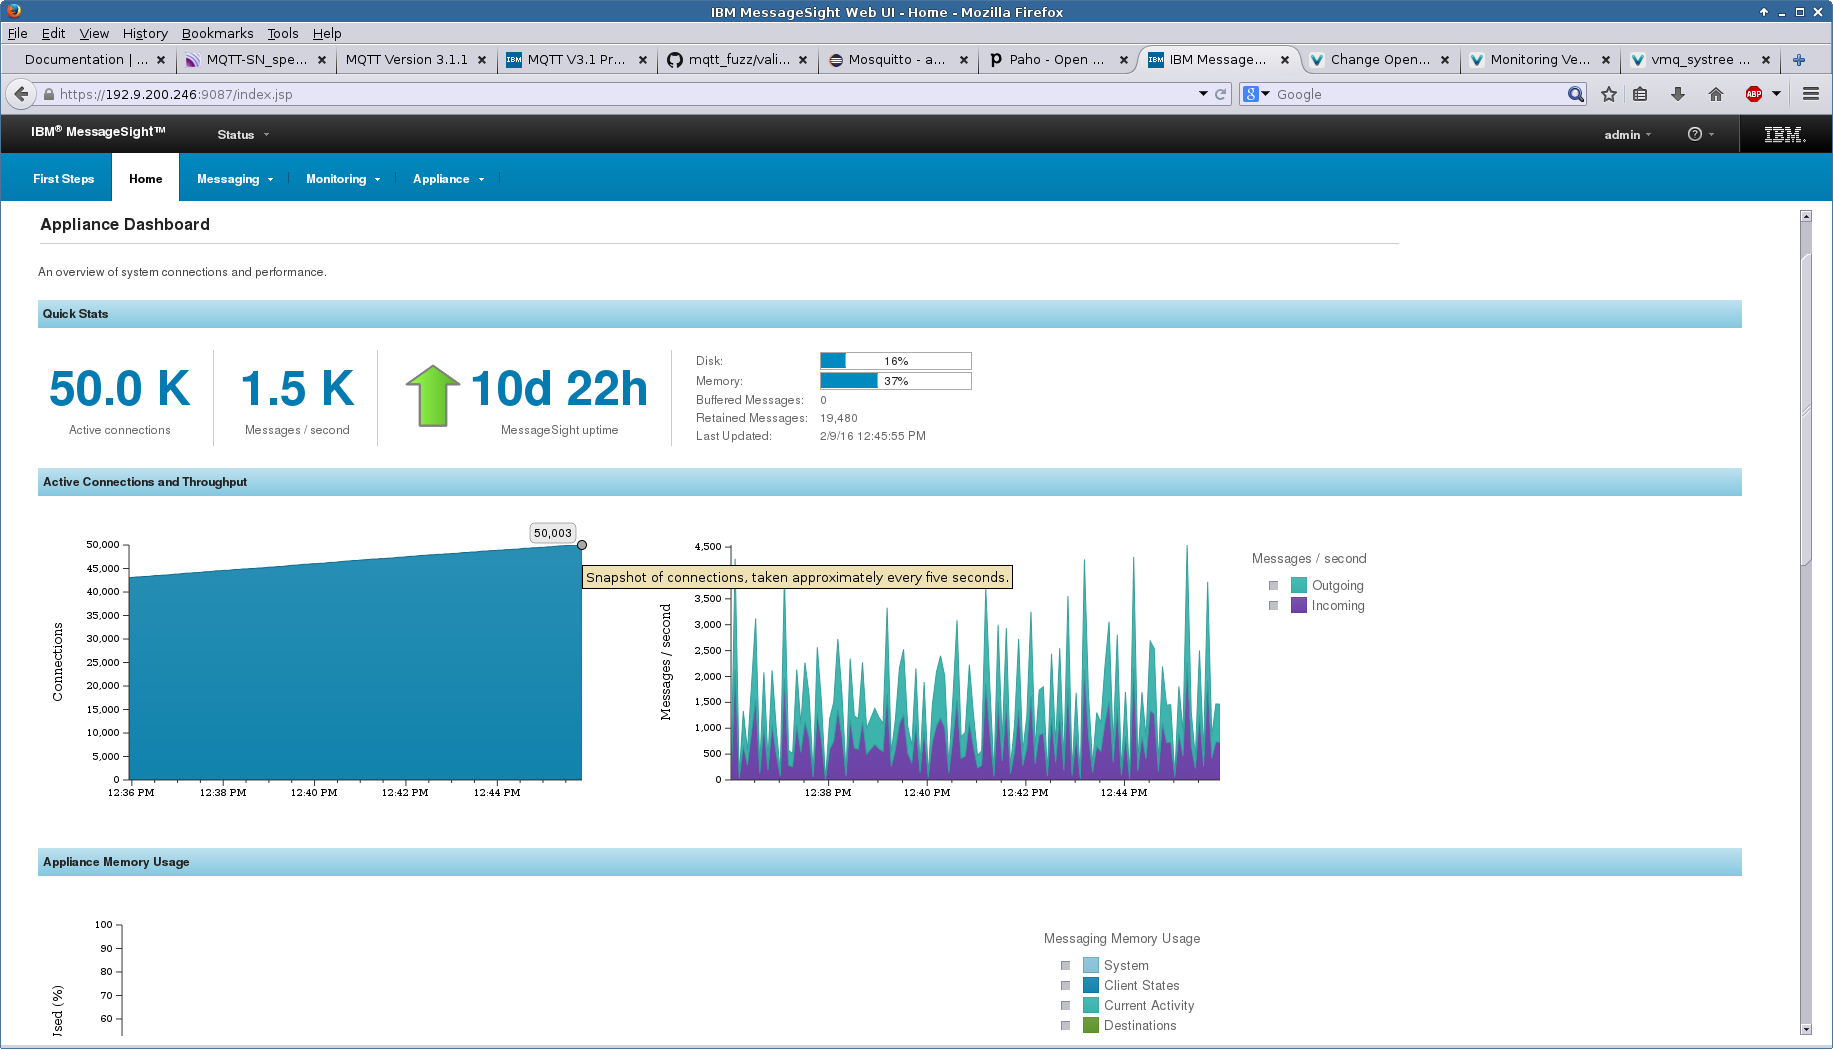Screen dimensions: 1833x1049
Task: Click in the browser address bar
Action: 600,93
